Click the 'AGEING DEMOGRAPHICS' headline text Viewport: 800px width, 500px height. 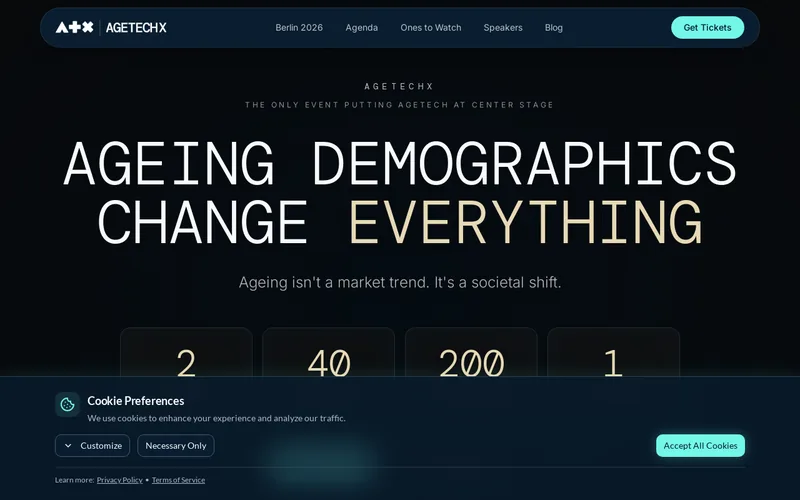pyautogui.click(x=400, y=163)
